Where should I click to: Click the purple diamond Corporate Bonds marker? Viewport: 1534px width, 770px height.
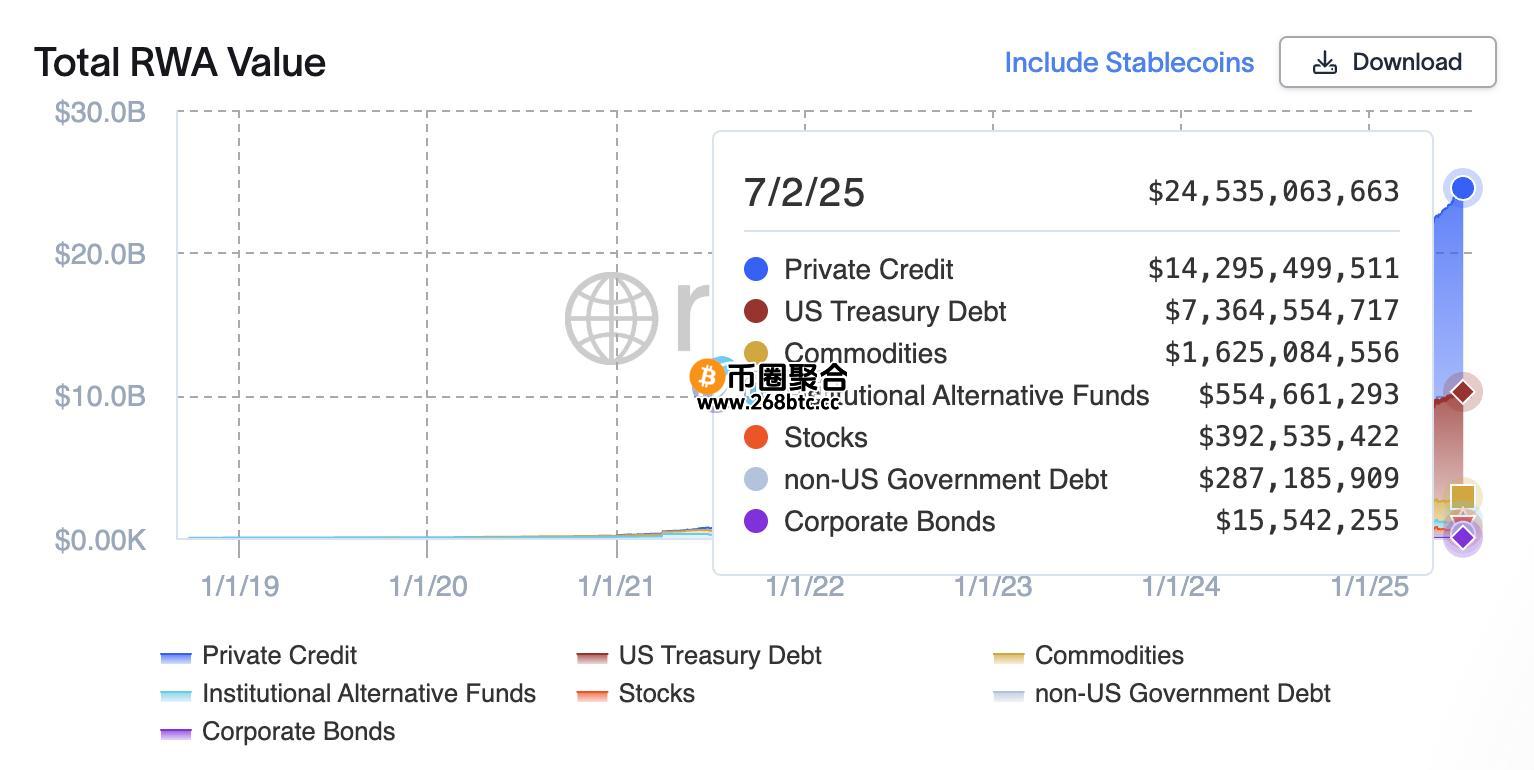point(1463,537)
